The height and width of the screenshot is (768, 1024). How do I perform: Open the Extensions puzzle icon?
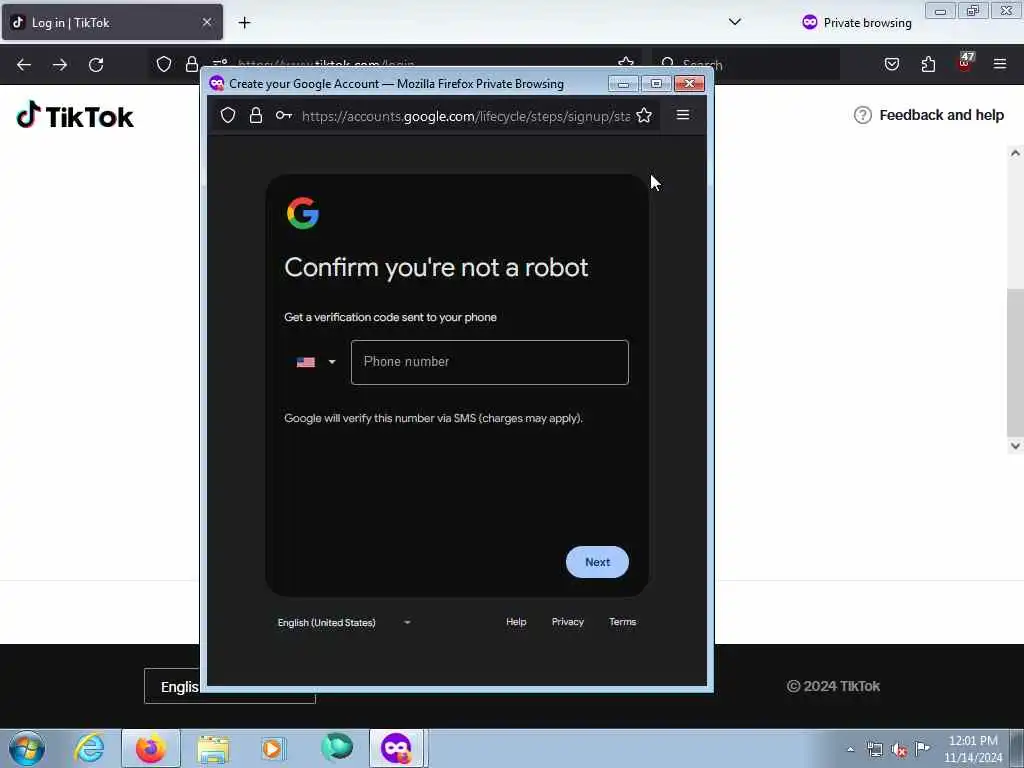928,64
